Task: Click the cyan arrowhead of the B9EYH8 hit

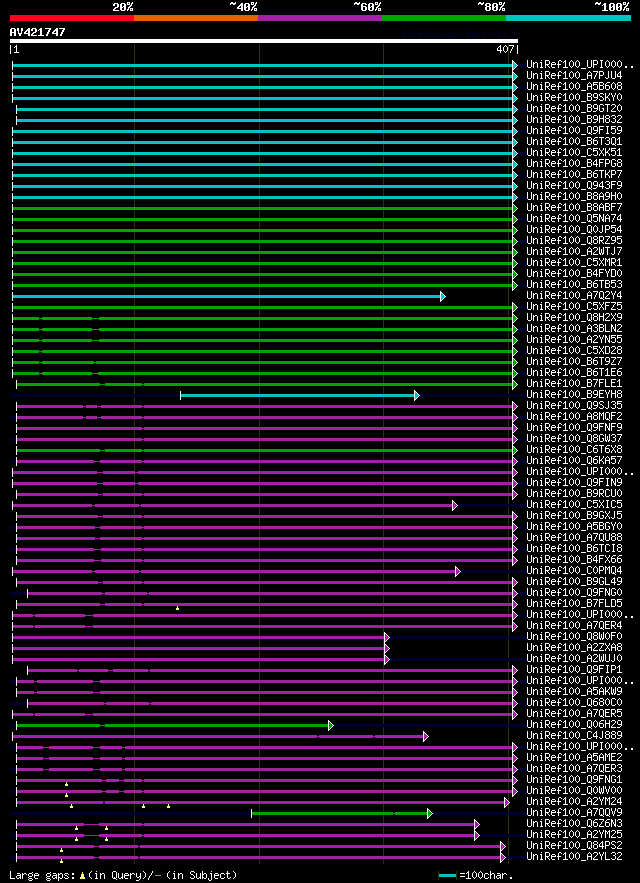Action: [x=417, y=395]
